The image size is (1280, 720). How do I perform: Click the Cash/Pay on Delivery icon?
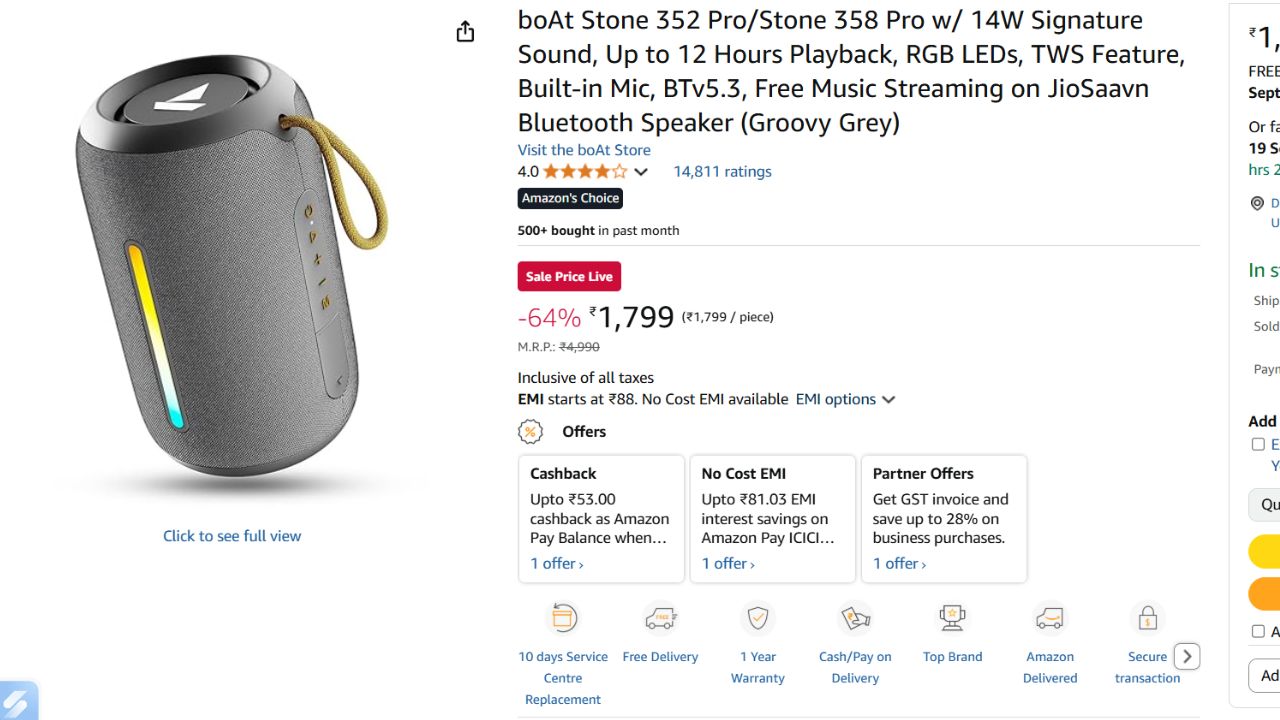pos(855,618)
